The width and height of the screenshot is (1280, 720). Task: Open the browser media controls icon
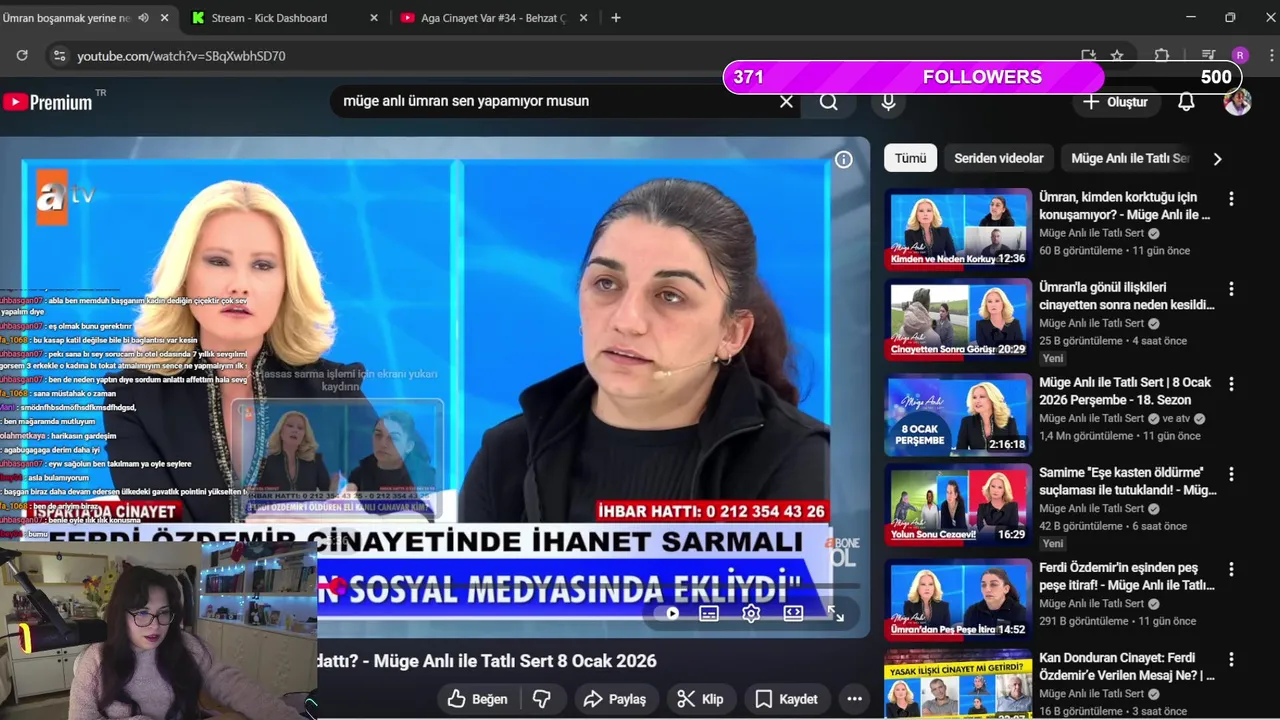pyautogui.click(x=1208, y=56)
